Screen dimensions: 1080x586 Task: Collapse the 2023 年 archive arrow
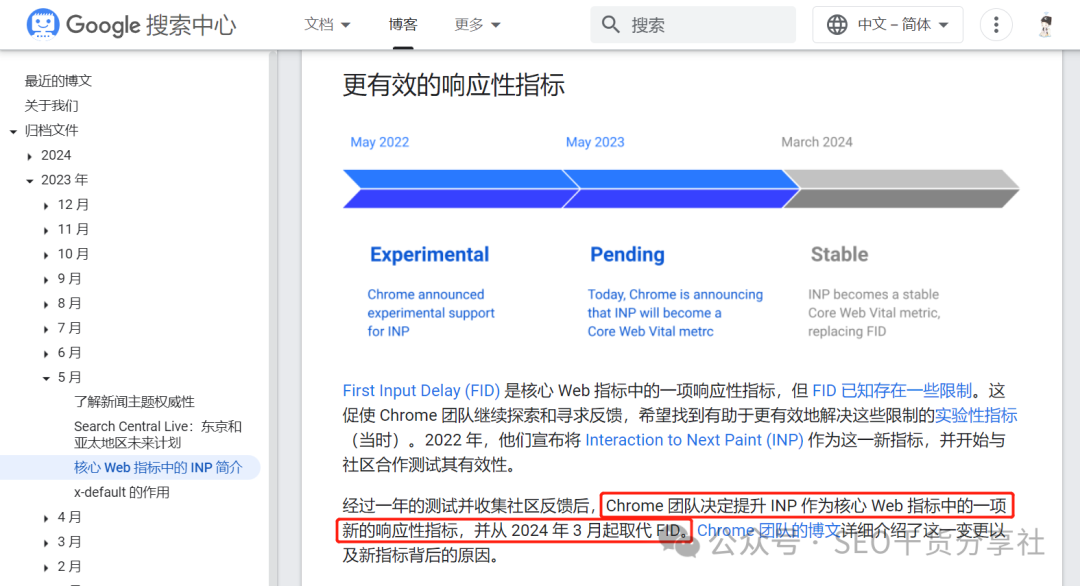tap(30, 180)
